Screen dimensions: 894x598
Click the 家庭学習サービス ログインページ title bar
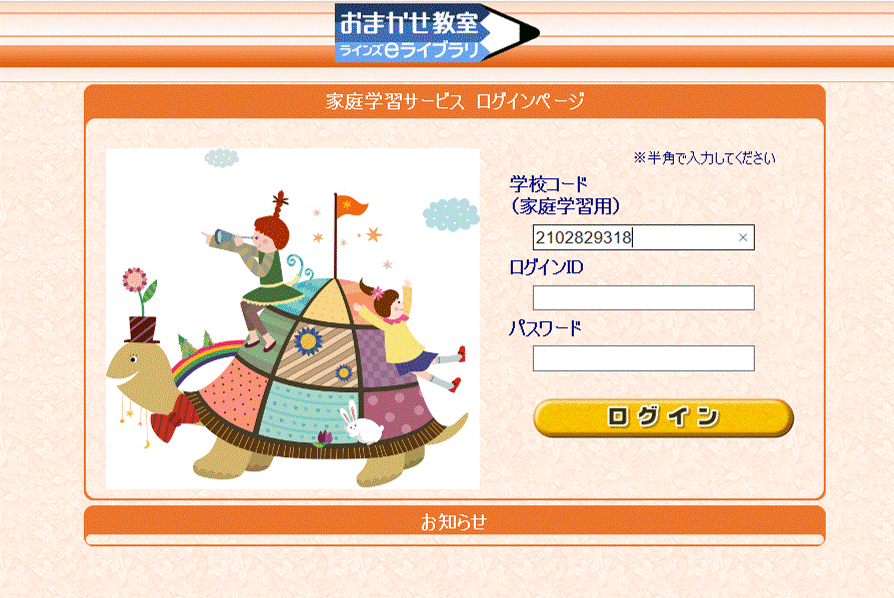pyautogui.click(x=454, y=101)
